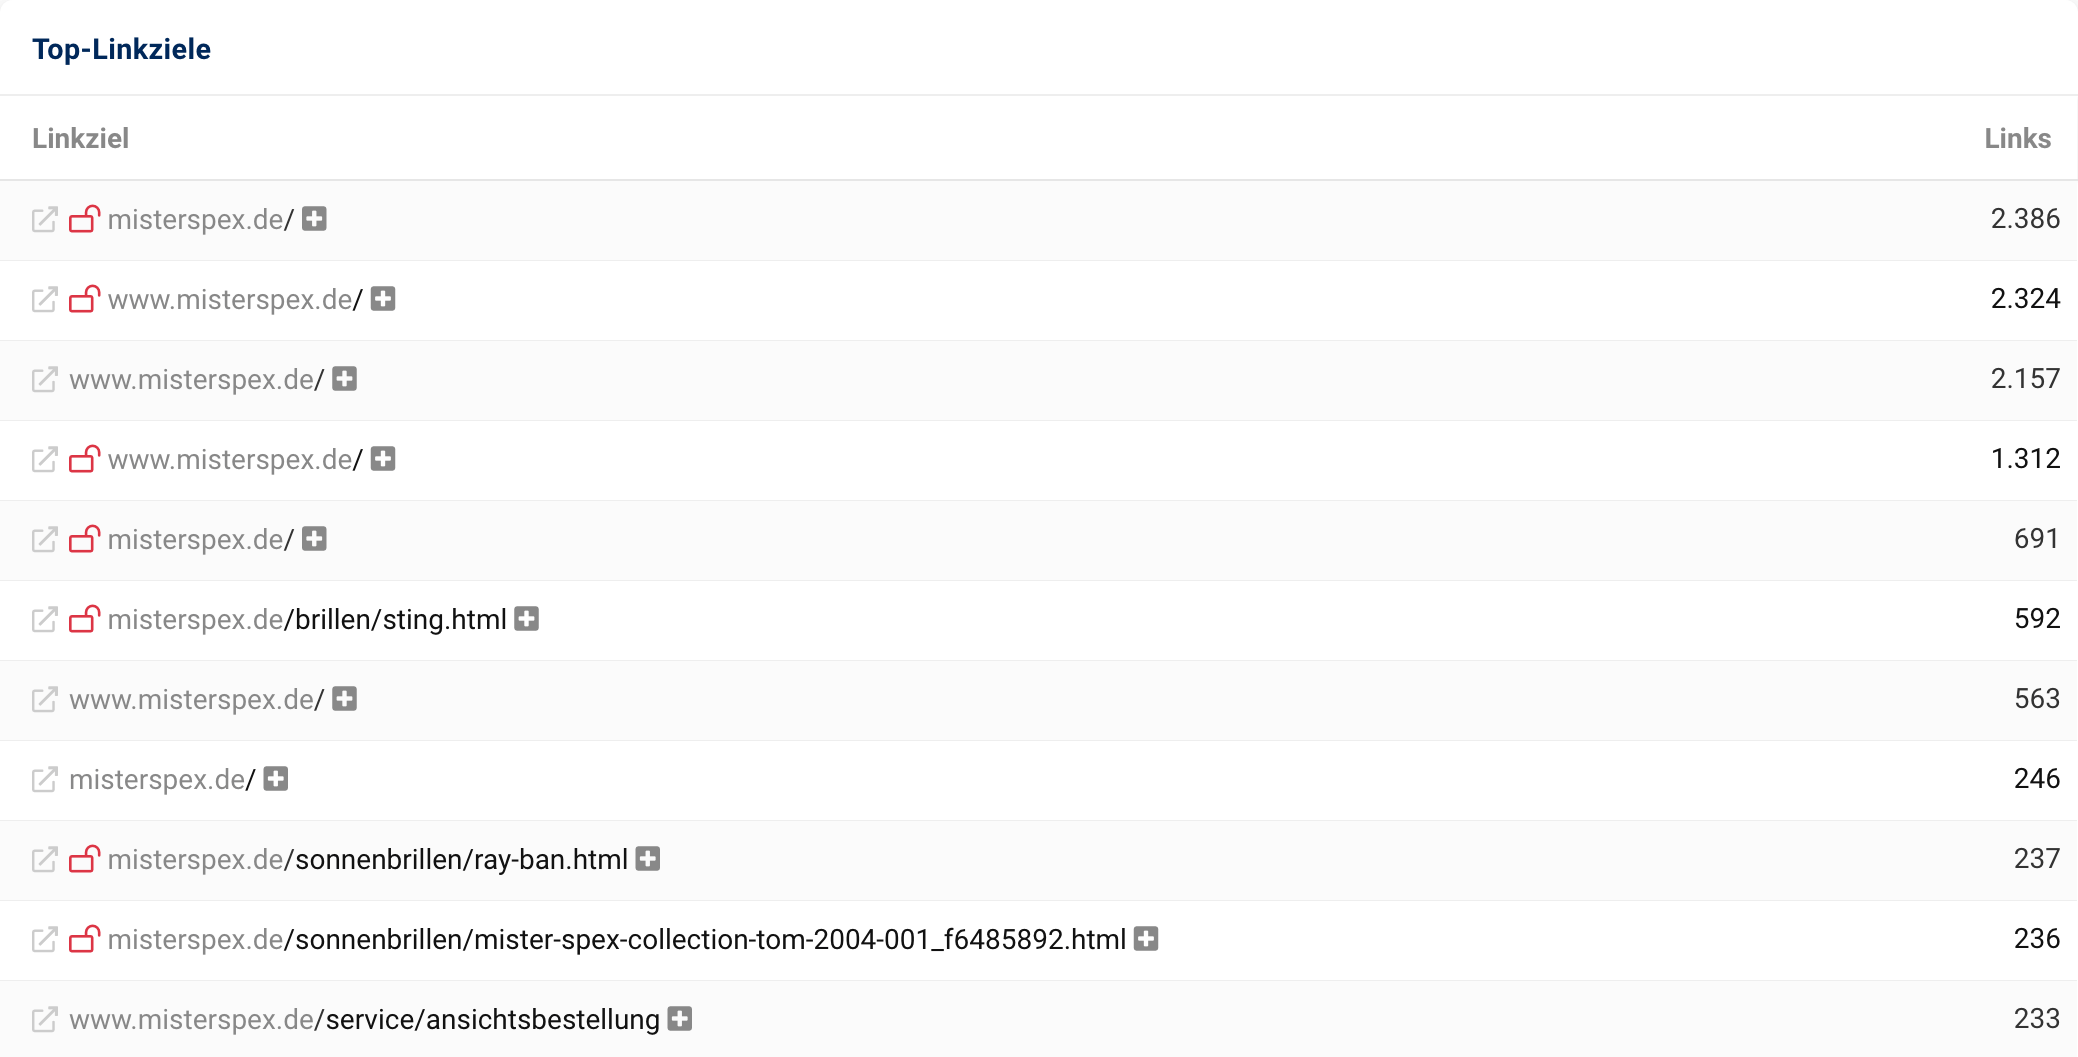Open the misterspex.de/brillen/sting.html link
The height and width of the screenshot is (1057, 2078).
click(x=307, y=620)
